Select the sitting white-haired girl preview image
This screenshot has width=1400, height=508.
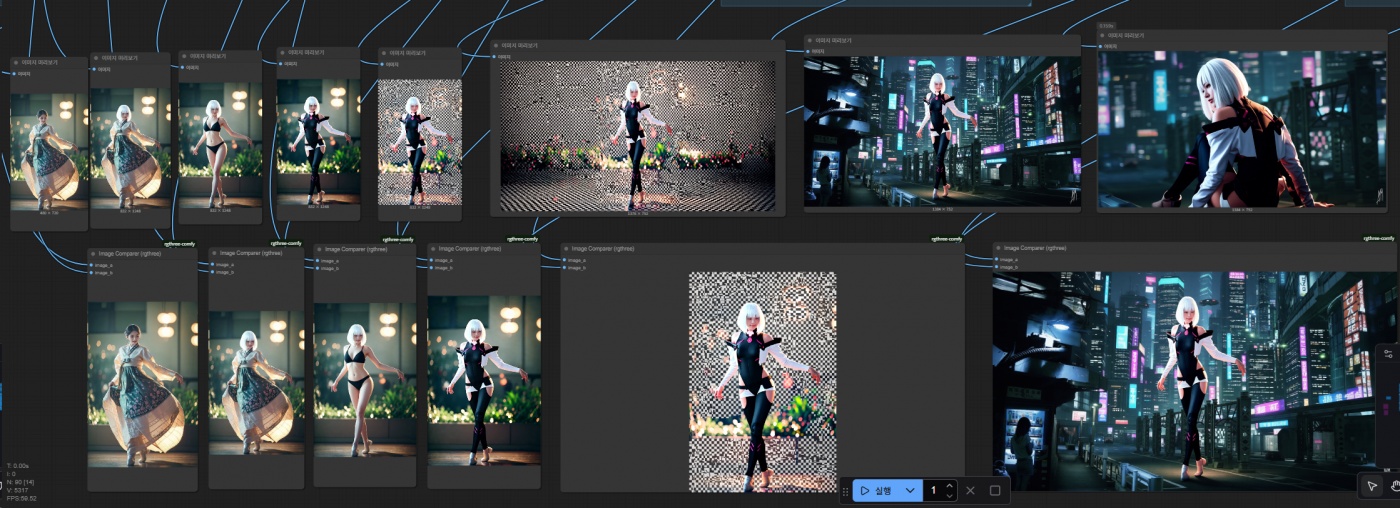coord(1238,128)
